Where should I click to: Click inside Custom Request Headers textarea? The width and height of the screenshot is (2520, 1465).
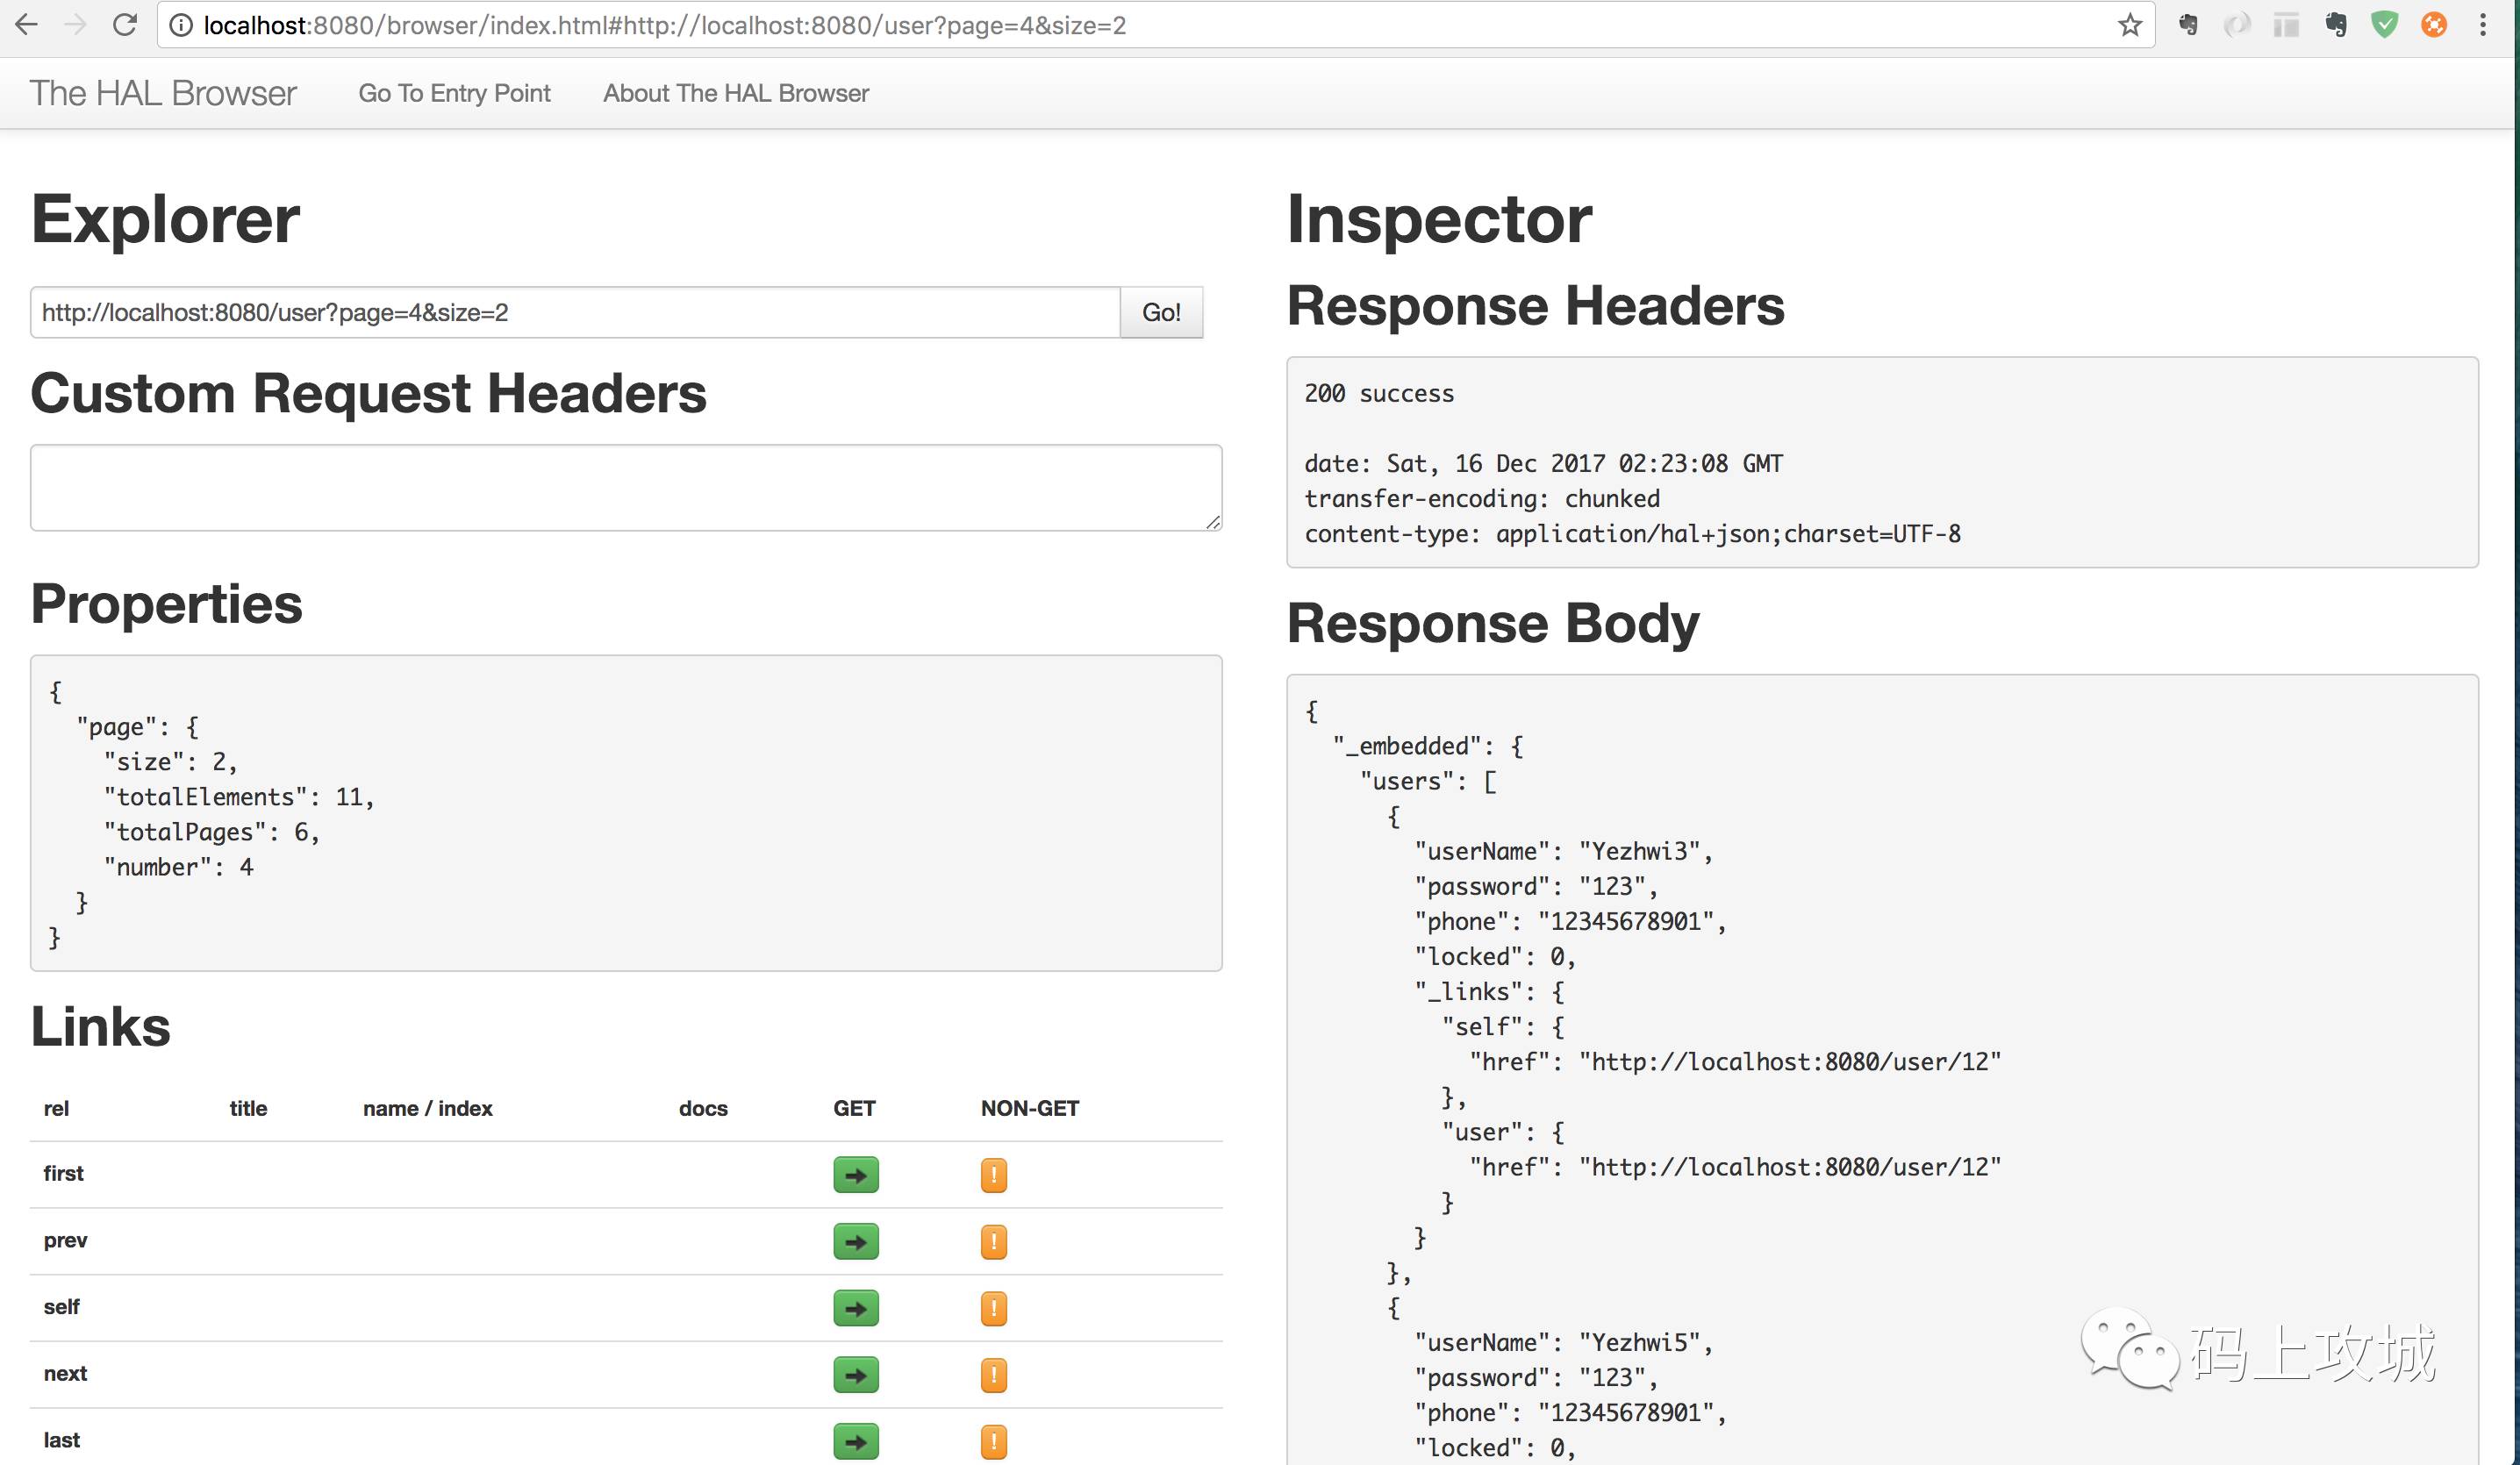pos(625,488)
